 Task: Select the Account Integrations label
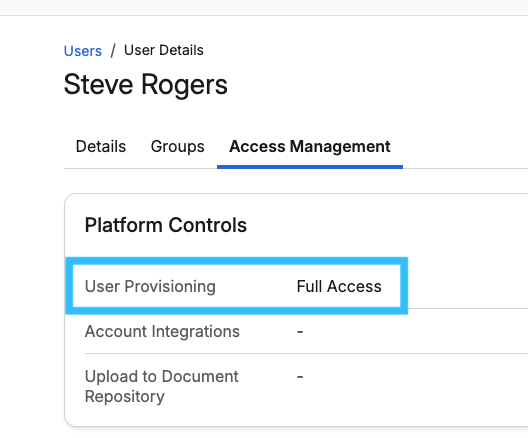tap(162, 331)
